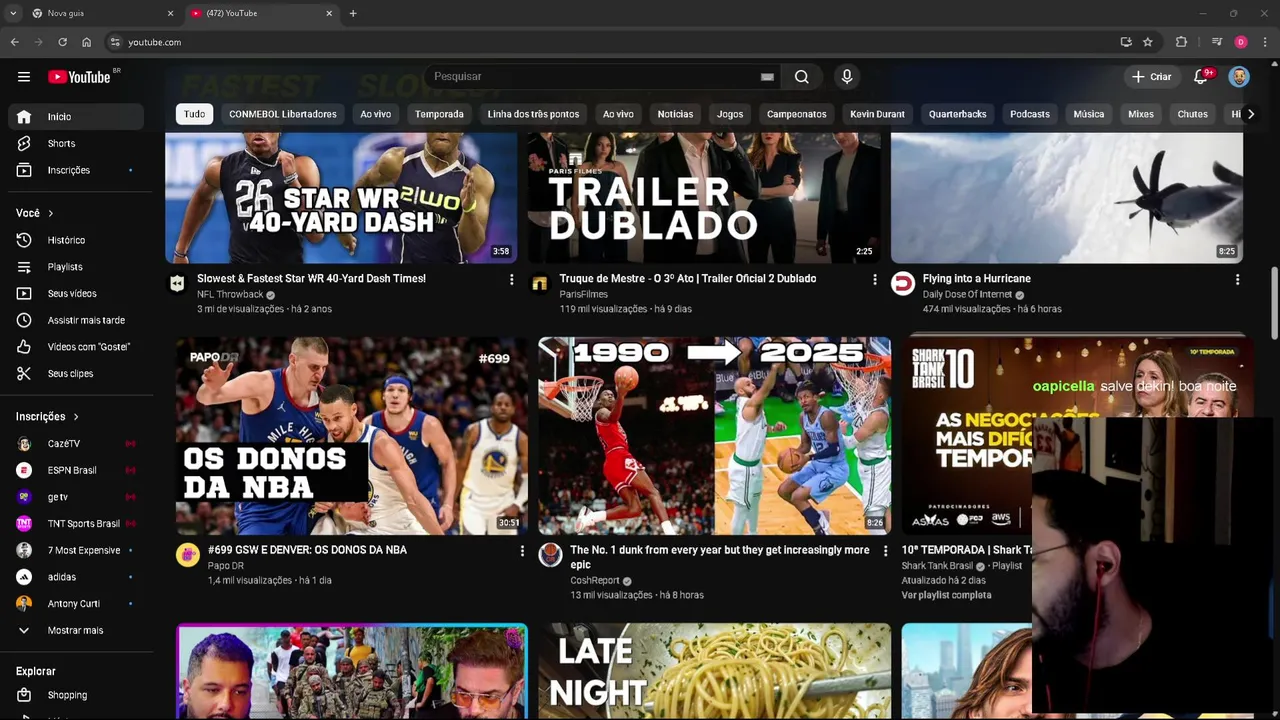Select the Temporada filter chip

(439, 114)
